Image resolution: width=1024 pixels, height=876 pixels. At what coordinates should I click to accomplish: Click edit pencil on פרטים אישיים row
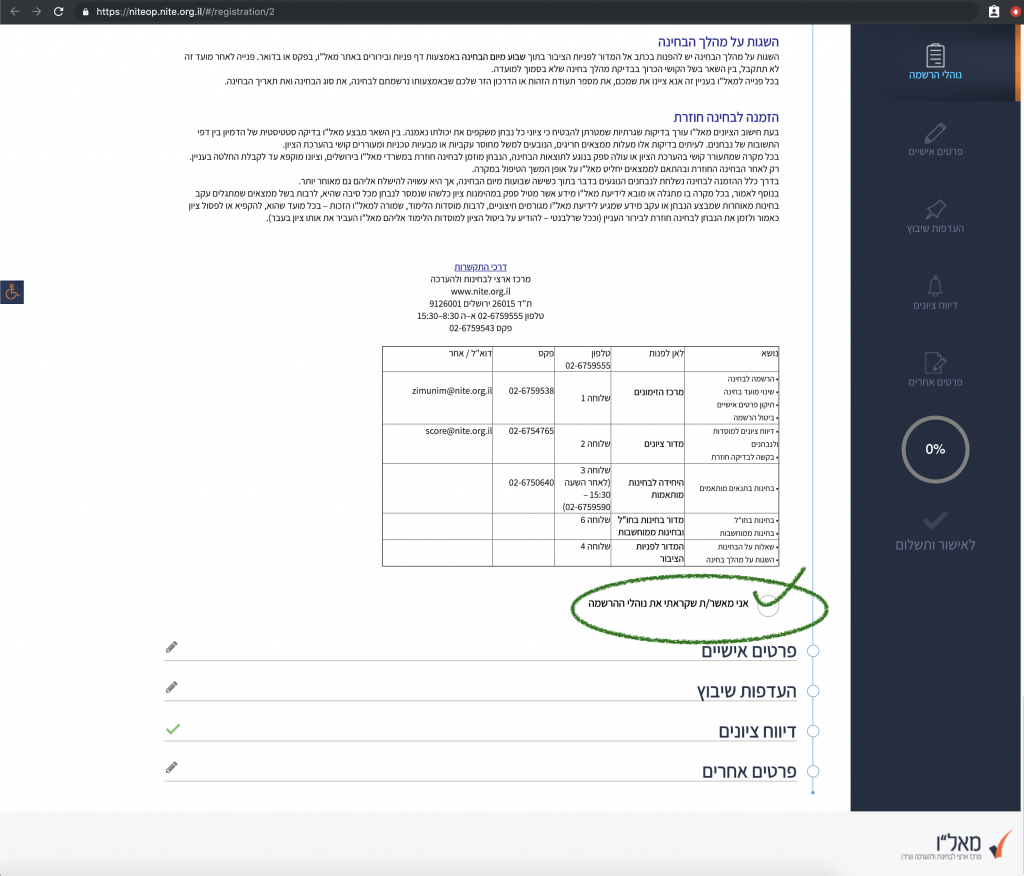coord(172,647)
